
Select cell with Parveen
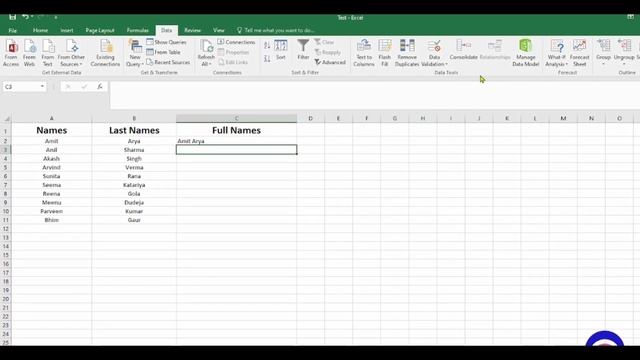[51, 211]
